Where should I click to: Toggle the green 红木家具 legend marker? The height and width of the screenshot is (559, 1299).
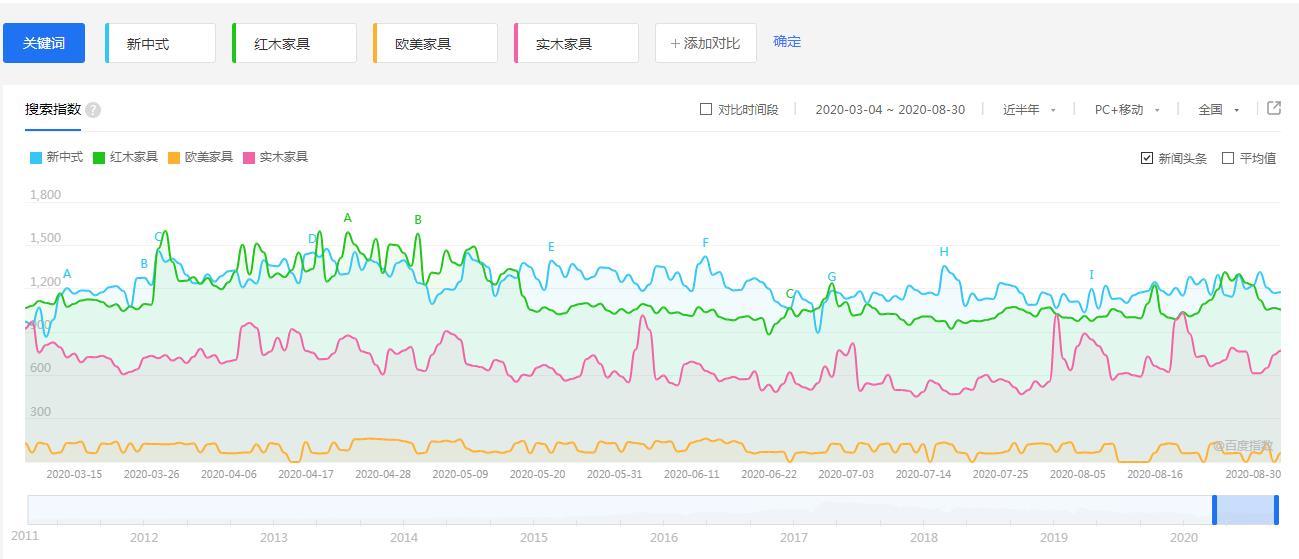point(99,158)
